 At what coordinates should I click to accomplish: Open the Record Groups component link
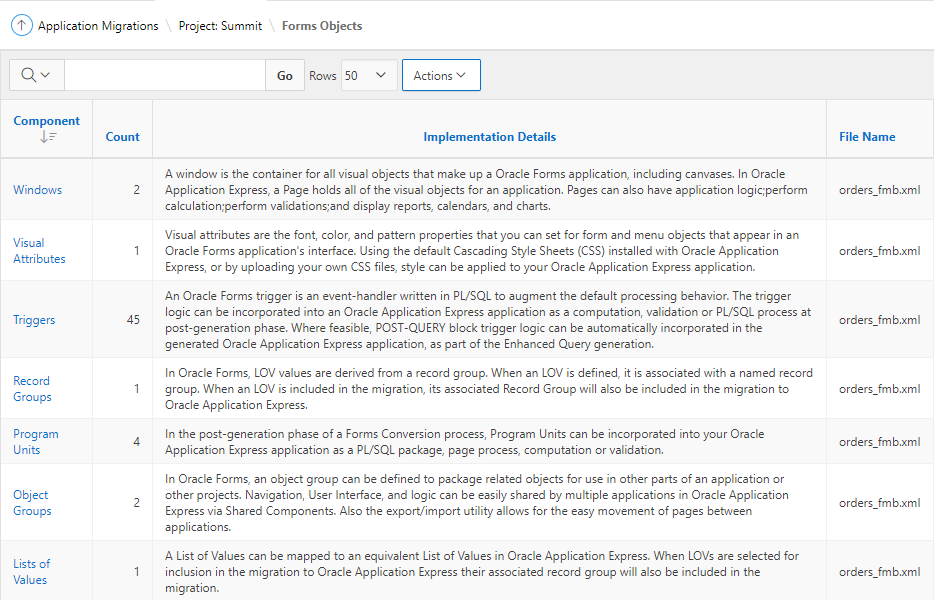tap(32, 388)
